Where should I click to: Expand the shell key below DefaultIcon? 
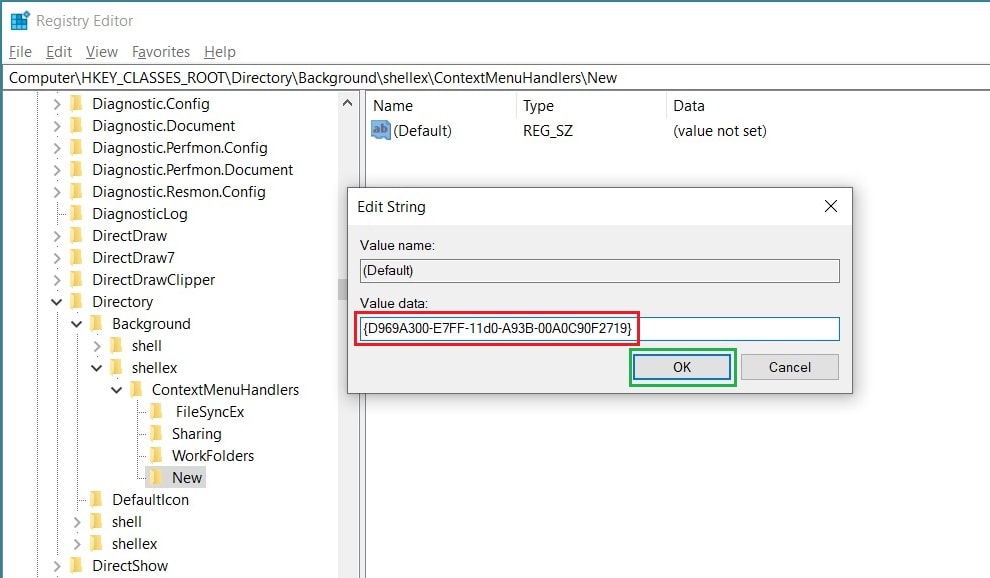click(x=76, y=522)
